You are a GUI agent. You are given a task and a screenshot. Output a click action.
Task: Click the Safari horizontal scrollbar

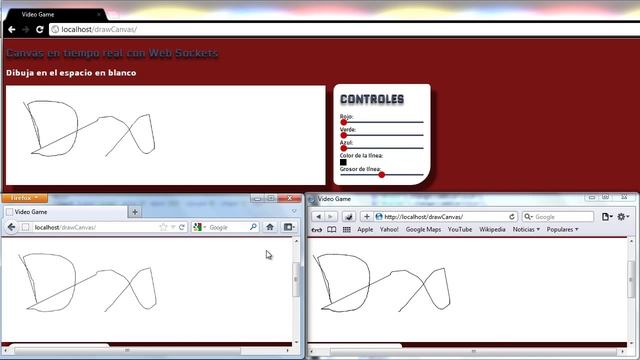coord(473,351)
